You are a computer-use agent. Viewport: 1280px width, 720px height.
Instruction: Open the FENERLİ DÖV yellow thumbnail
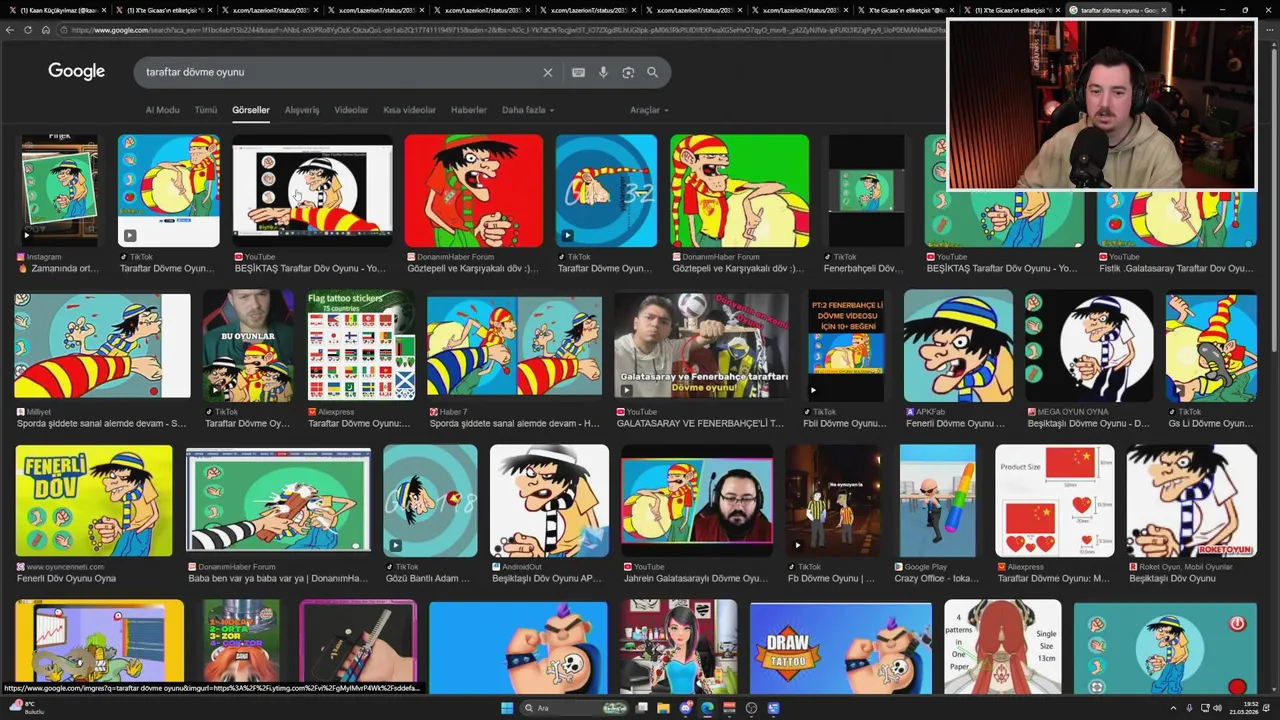click(94, 501)
